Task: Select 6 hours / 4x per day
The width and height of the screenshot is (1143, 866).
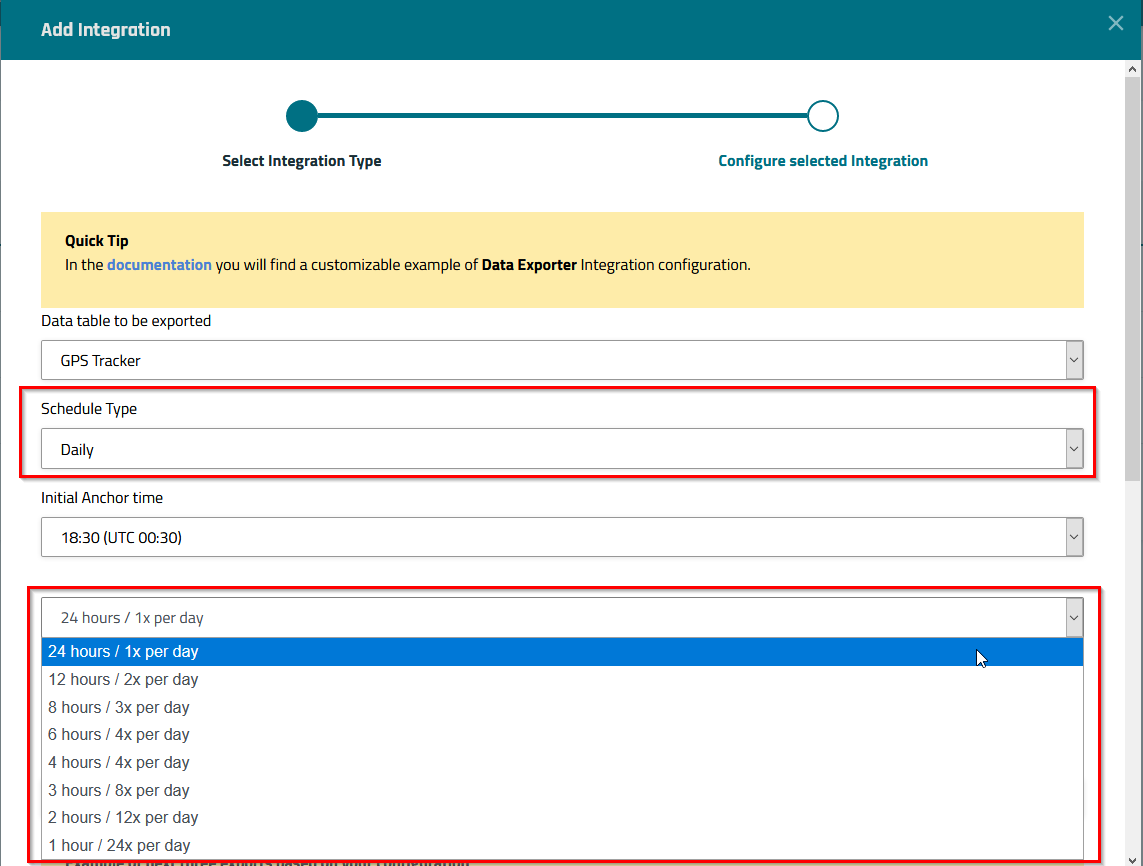Action: coord(119,734)
